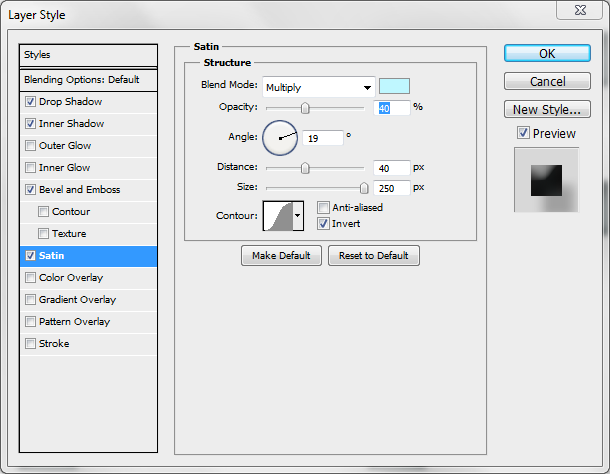Enable the Color Overlay checkbox
The image size is (610, 474).
(30, 277)
